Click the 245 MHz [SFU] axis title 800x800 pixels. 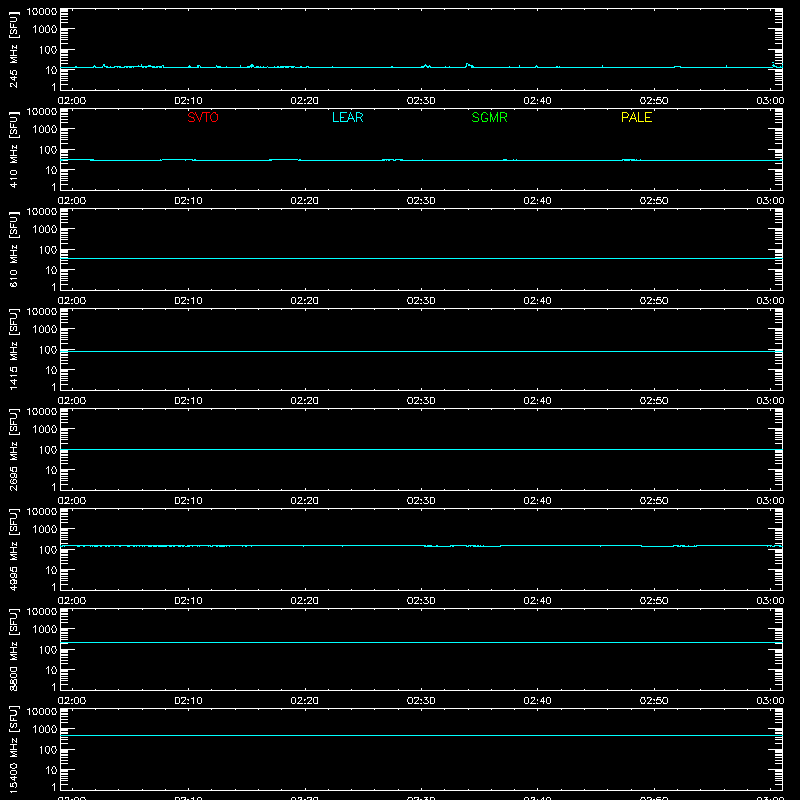13,49
